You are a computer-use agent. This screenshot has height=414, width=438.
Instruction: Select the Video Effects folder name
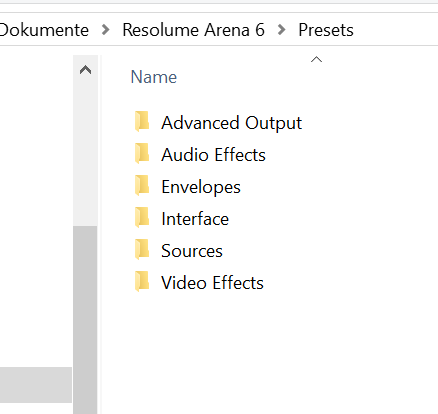click(212, 283)
